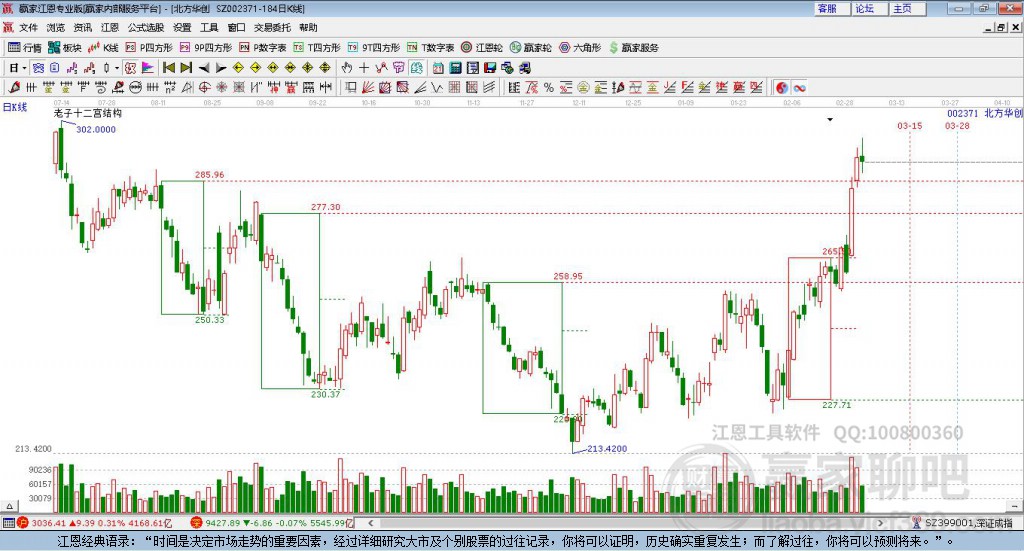Click the Shenzhen index 9427.89 status entry

pos(272,523)
